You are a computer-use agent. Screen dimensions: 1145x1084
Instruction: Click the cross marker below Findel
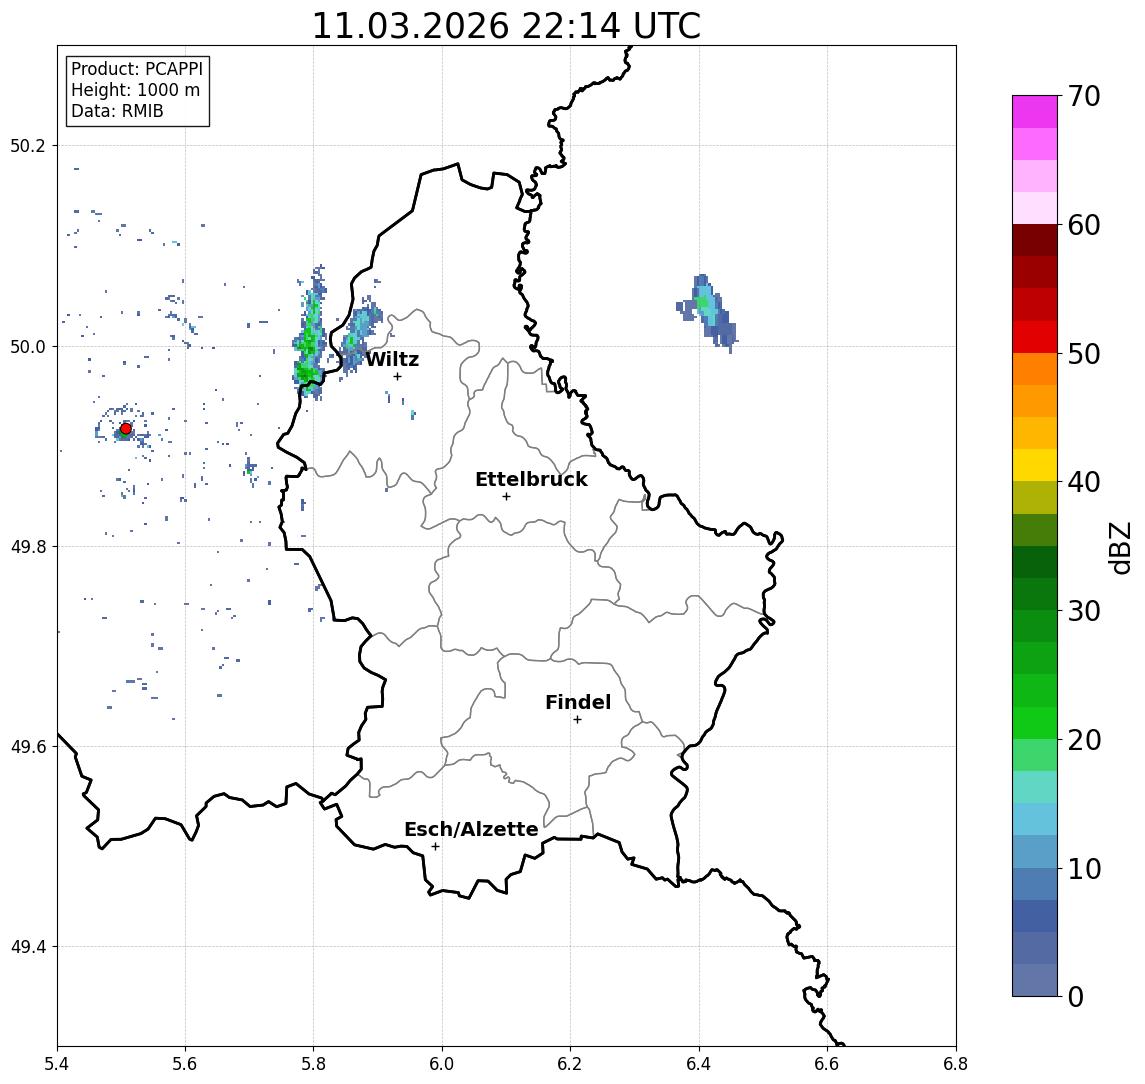(x=577, y=720)
